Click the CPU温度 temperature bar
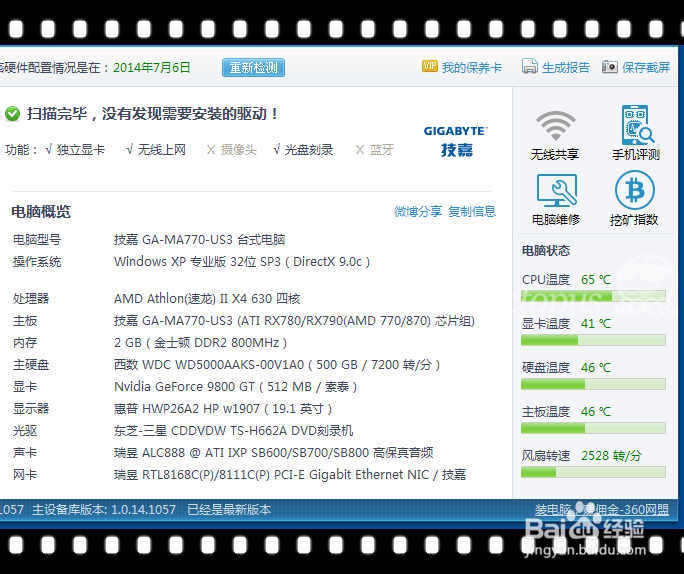Viewport: 684px width, 574px height. coord(593,297)
